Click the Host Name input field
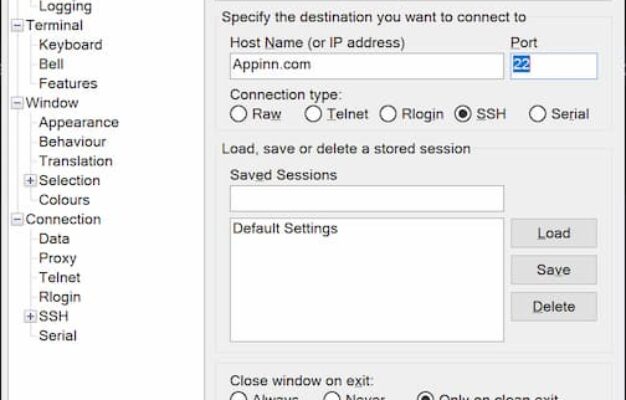Screen dimensions: 626x400 pyautogui.click(x=365, y=66)
